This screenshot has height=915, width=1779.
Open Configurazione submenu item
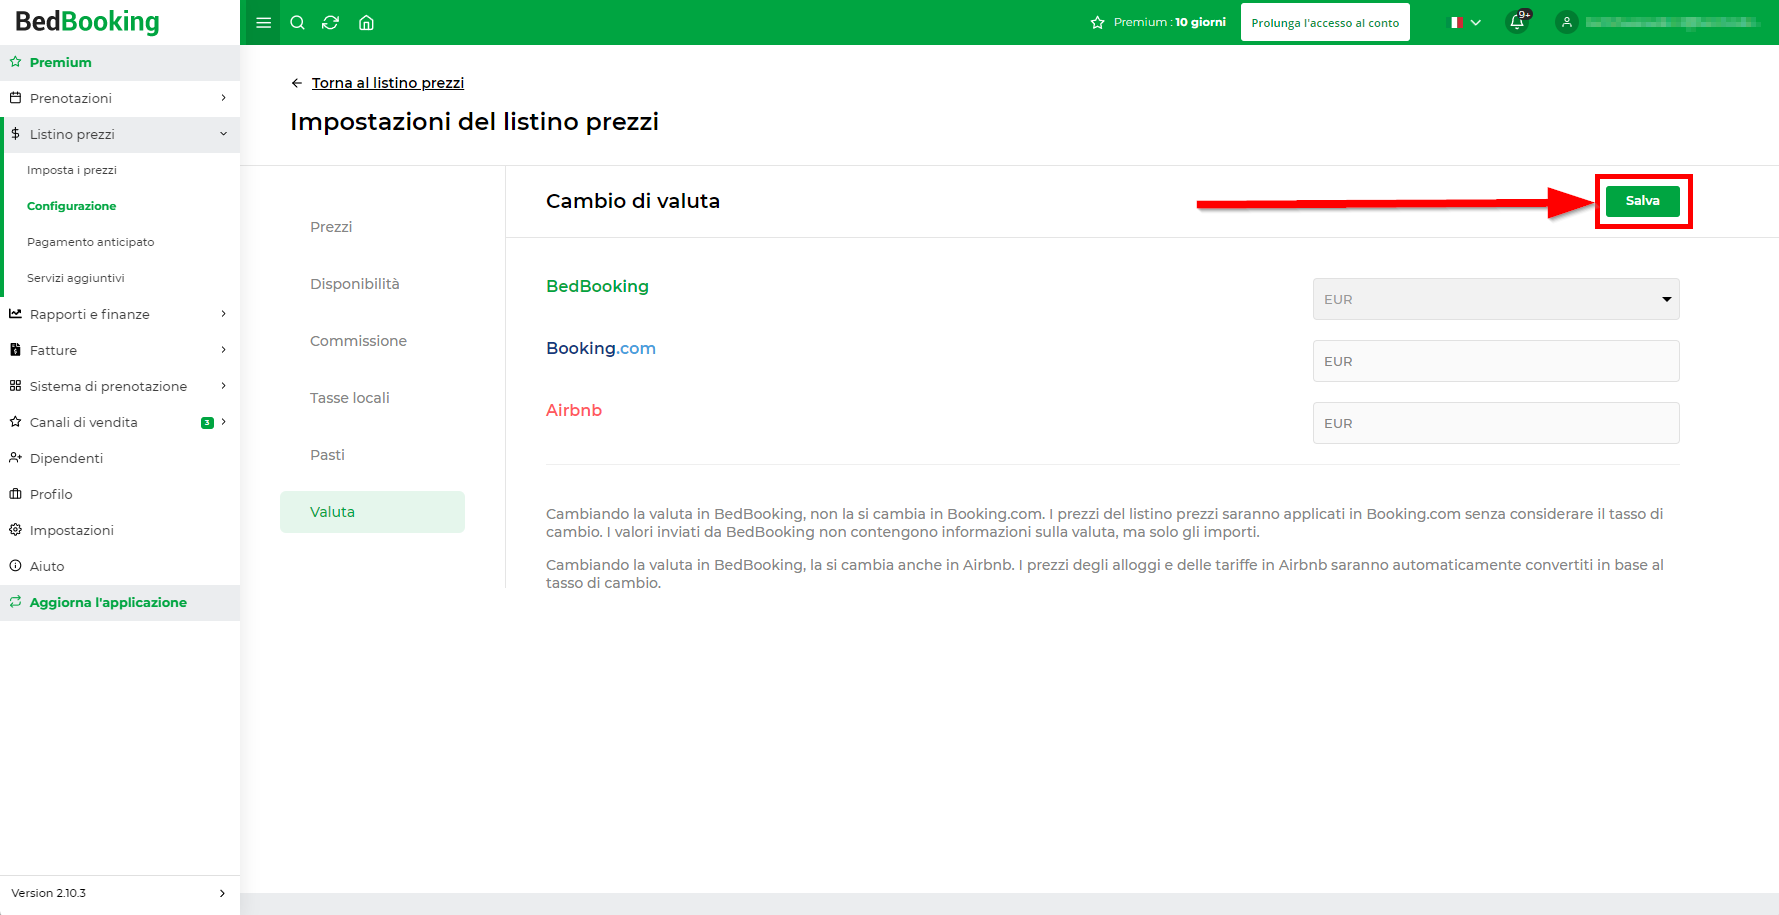tap(72, 206)
